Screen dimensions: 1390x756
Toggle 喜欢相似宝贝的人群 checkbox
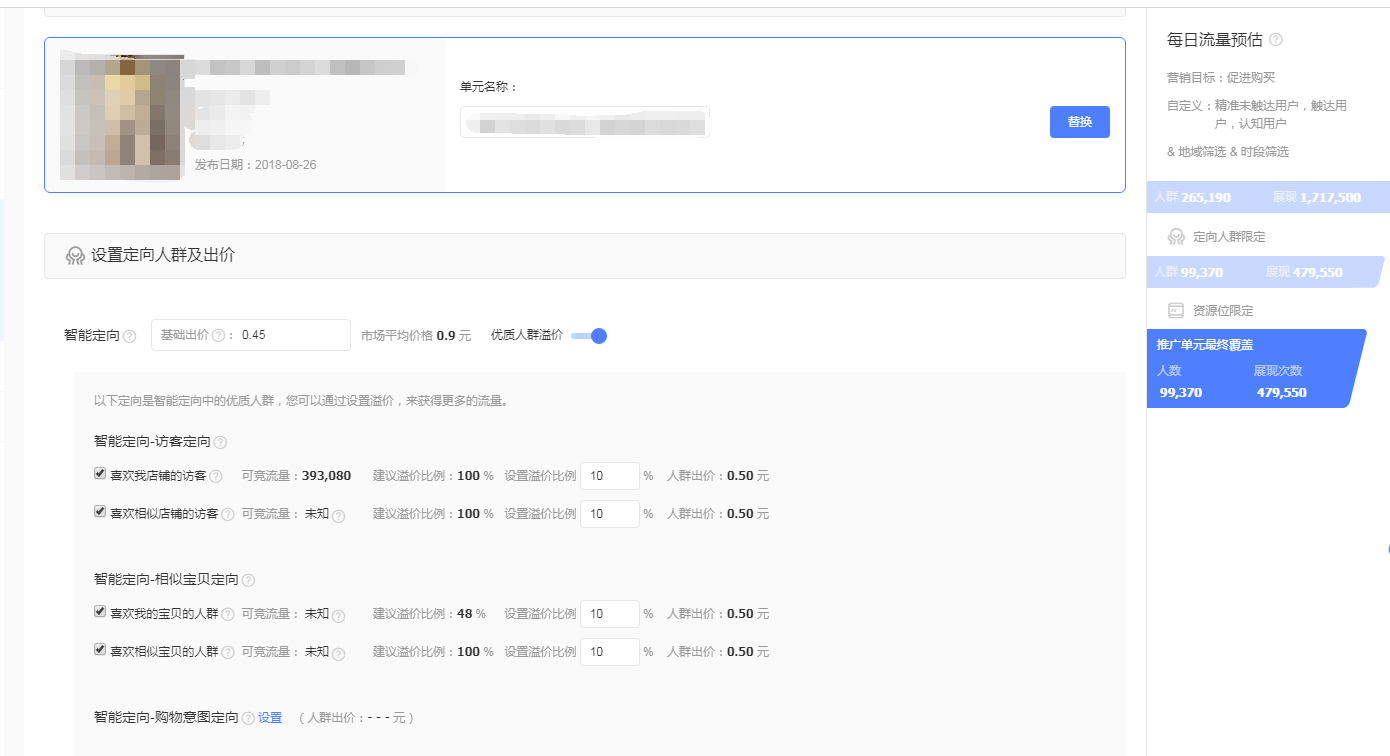(x=100, y=650)
